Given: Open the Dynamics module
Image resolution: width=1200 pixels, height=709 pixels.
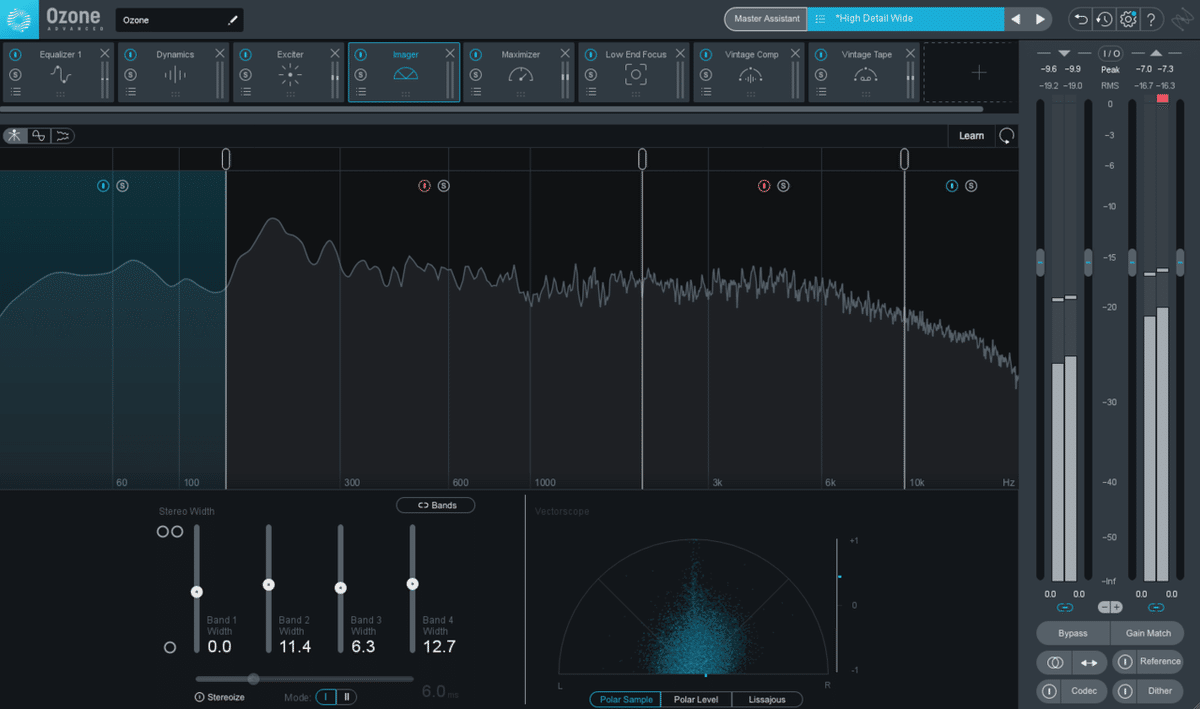Looking at the screenshot, I should tap(175, 74).
